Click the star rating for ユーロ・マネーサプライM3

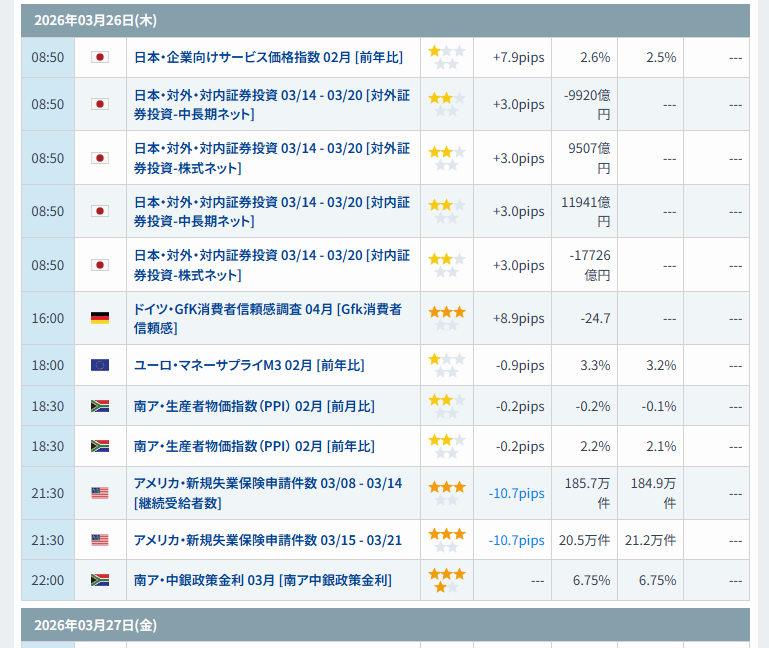click(446, 365)
